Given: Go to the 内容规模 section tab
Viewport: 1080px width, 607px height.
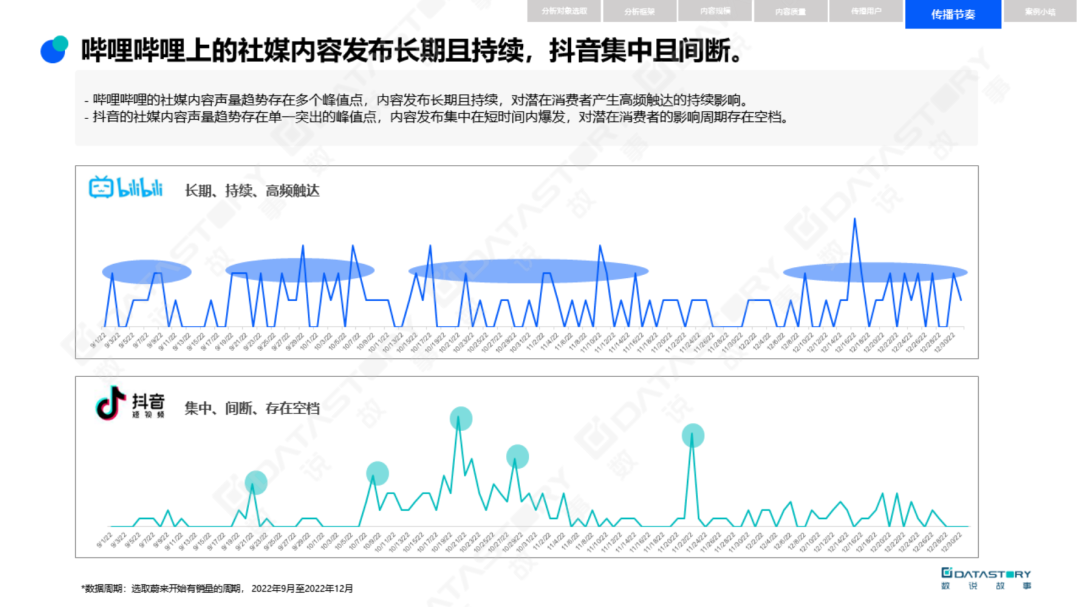Looking at the screenshot, I should pos(715,11).
